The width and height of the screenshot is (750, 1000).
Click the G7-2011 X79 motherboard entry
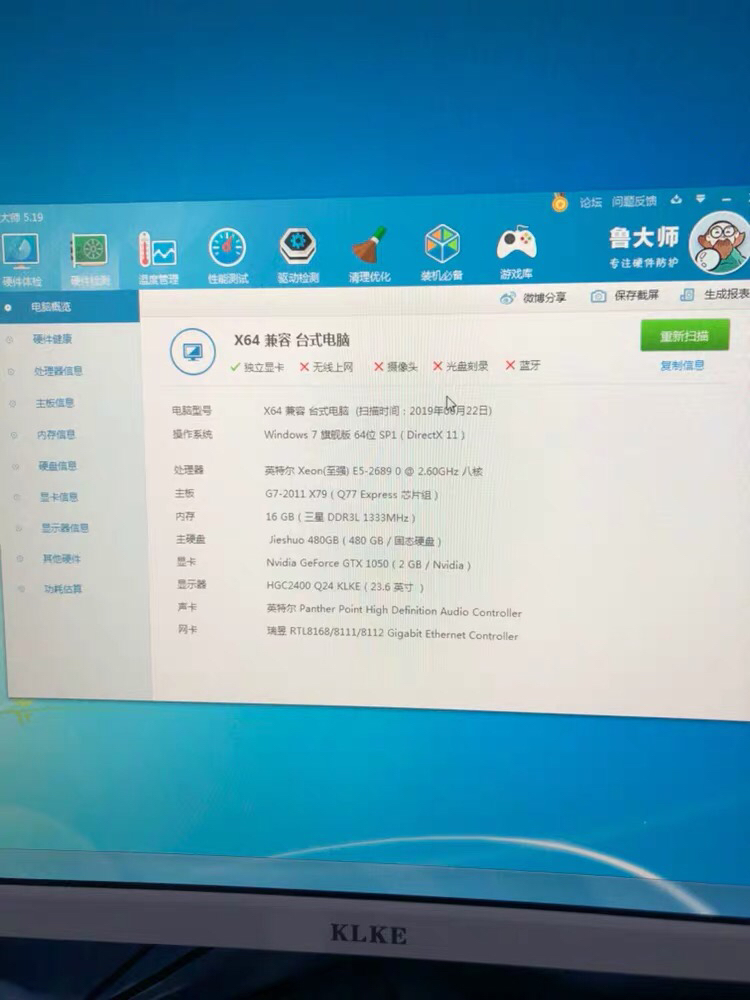(x=351, y=494)
